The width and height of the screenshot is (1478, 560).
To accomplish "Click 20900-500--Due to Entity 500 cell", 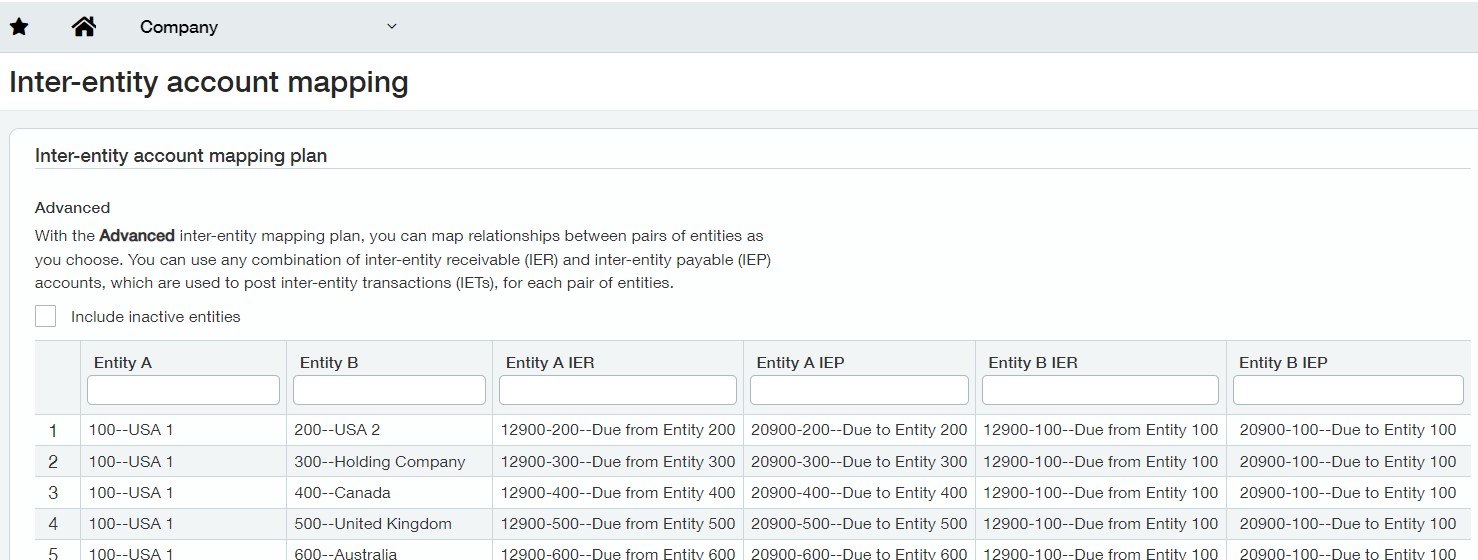I will pos(859,524).
